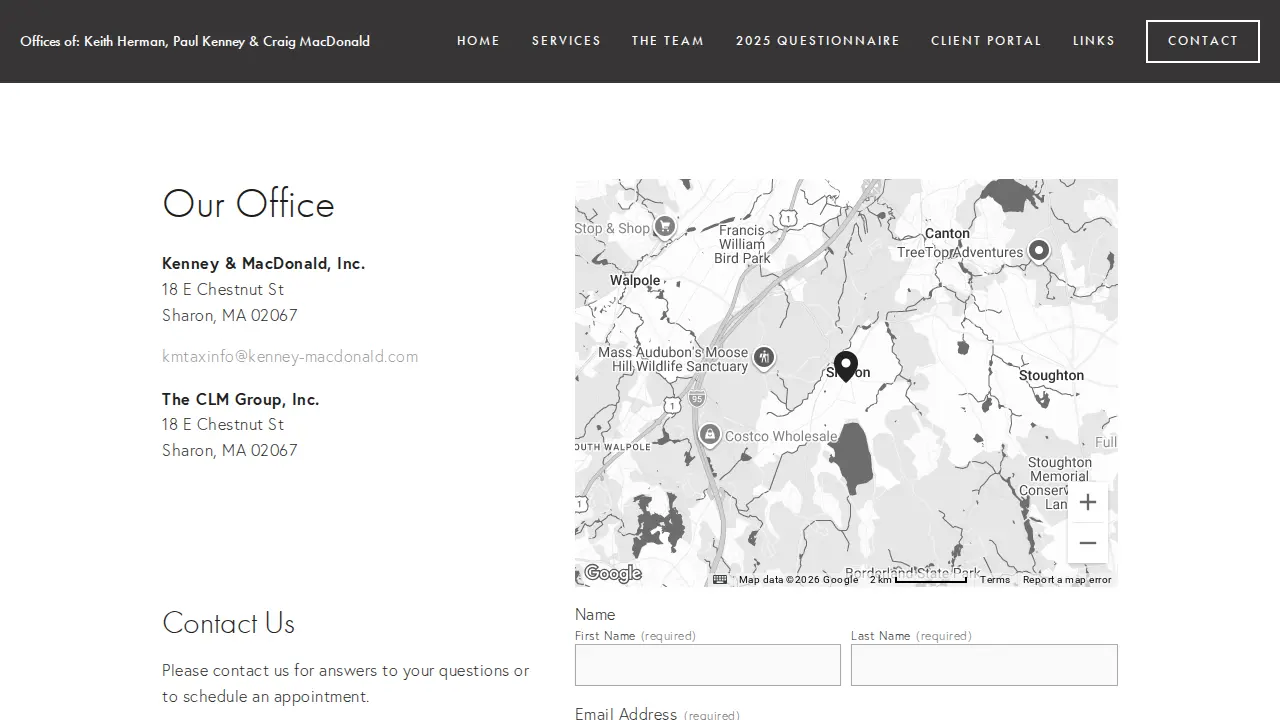This screenshot has width=1280, height=720.
Task: Navigate to The Team page
Action: click(668, 41)
